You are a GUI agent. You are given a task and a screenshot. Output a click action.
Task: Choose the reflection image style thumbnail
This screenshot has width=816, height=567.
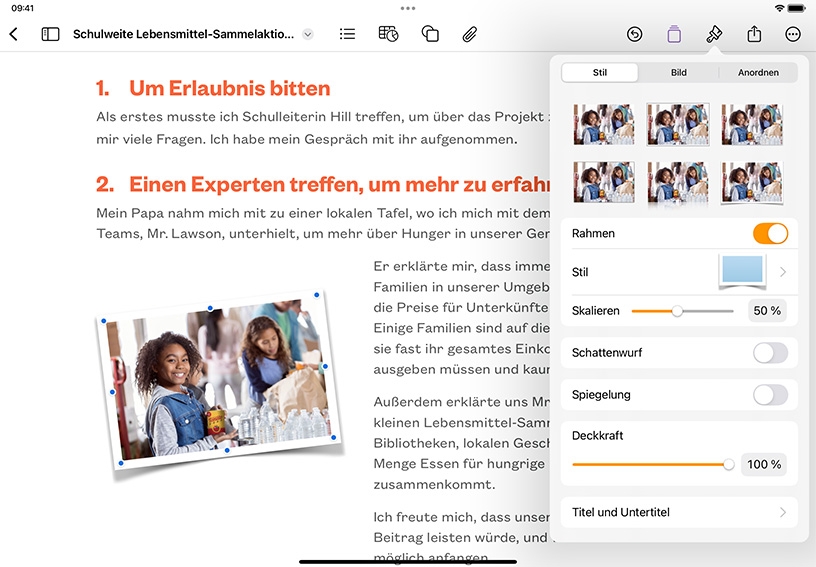[678, 183]
